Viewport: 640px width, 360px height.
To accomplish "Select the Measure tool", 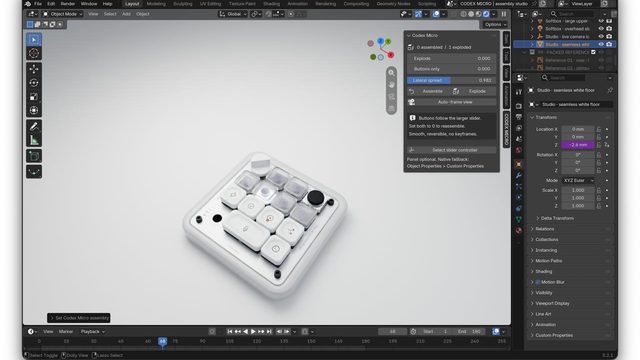I will click(34, 140).
